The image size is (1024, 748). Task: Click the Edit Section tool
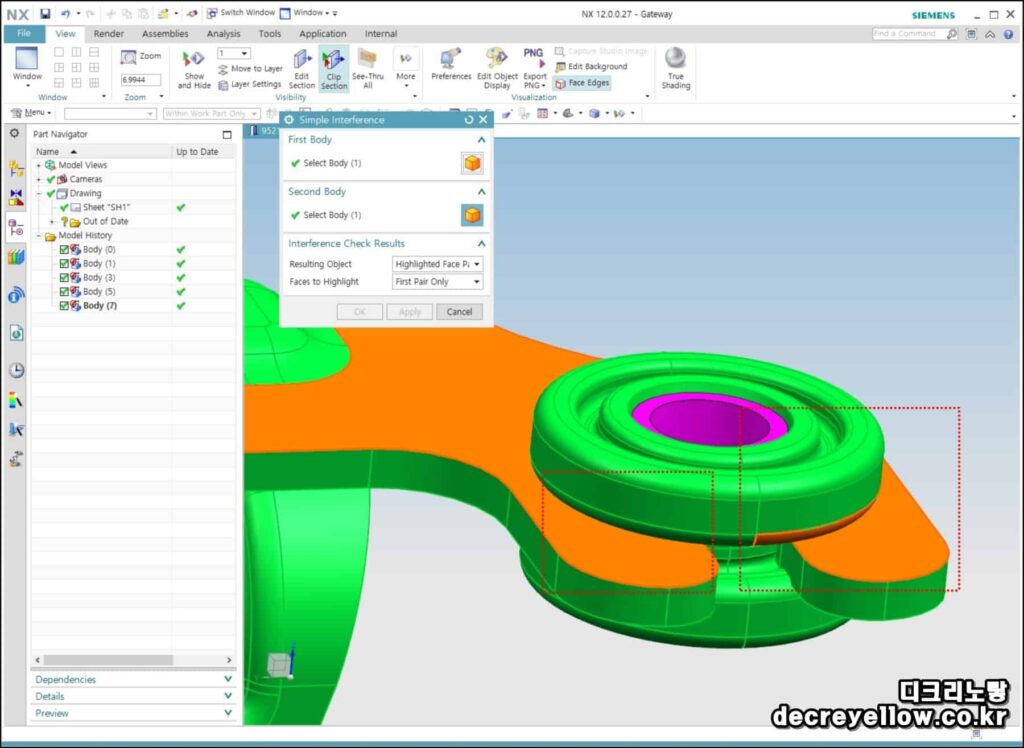point(302,69)
